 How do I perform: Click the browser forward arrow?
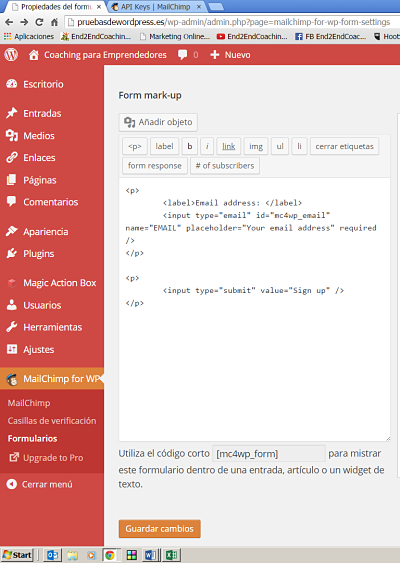pos(24,22)
